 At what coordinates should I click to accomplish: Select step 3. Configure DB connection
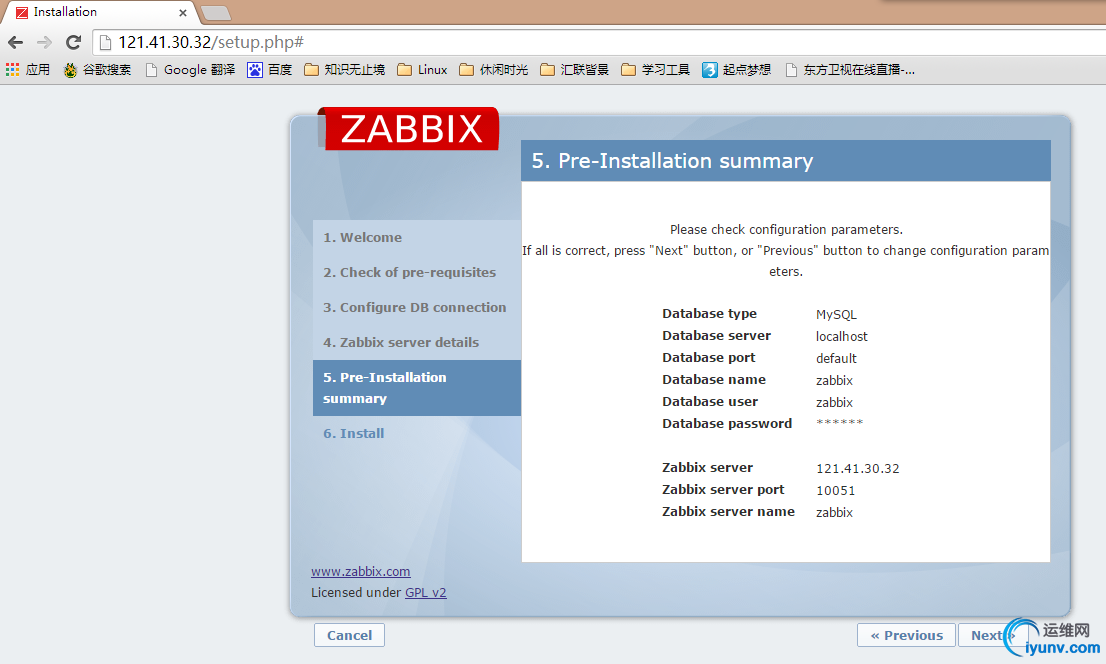coord(415,308)
